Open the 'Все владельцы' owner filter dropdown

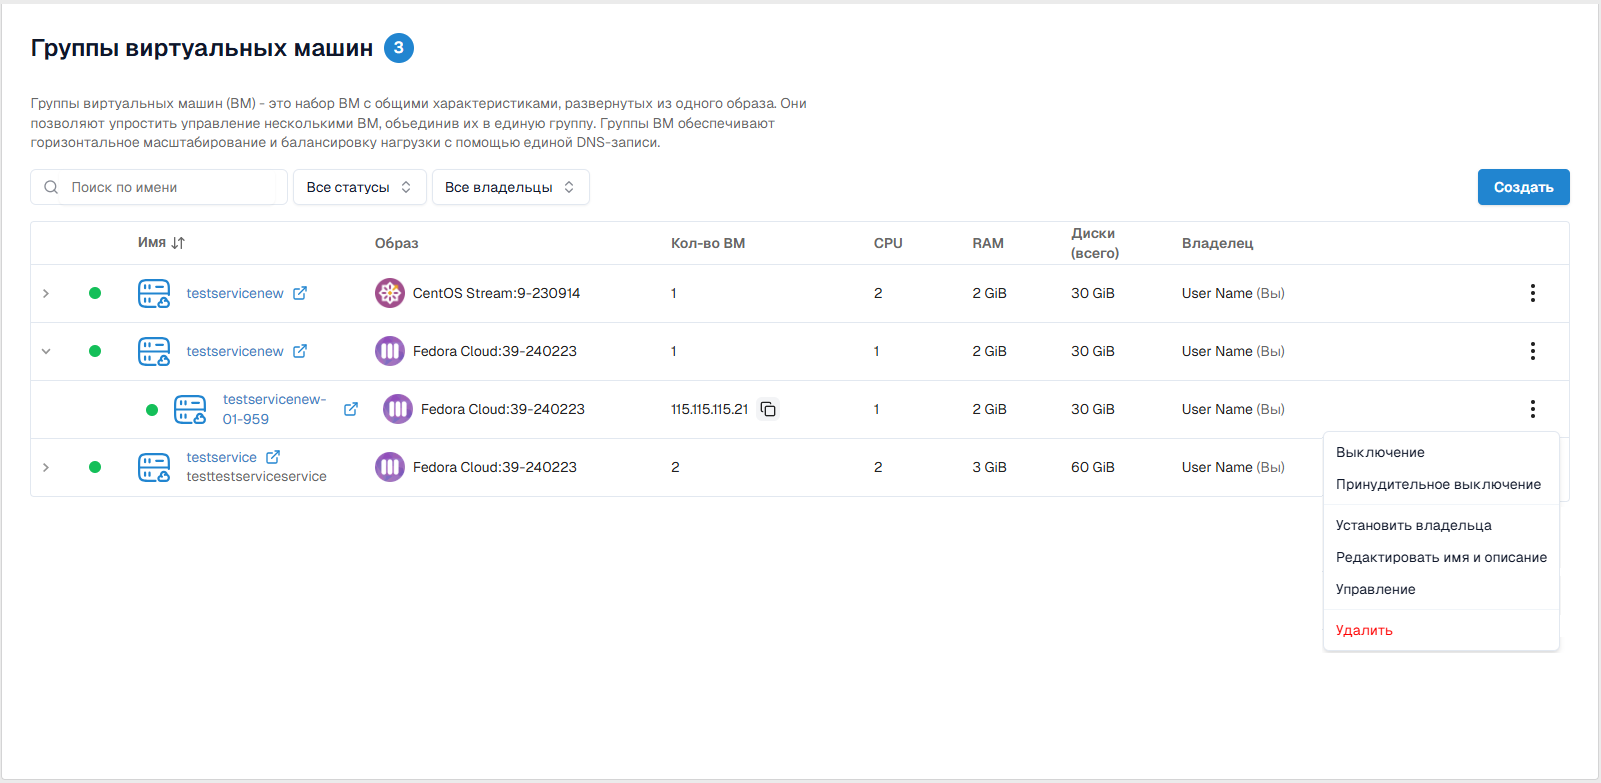(510, 187)
